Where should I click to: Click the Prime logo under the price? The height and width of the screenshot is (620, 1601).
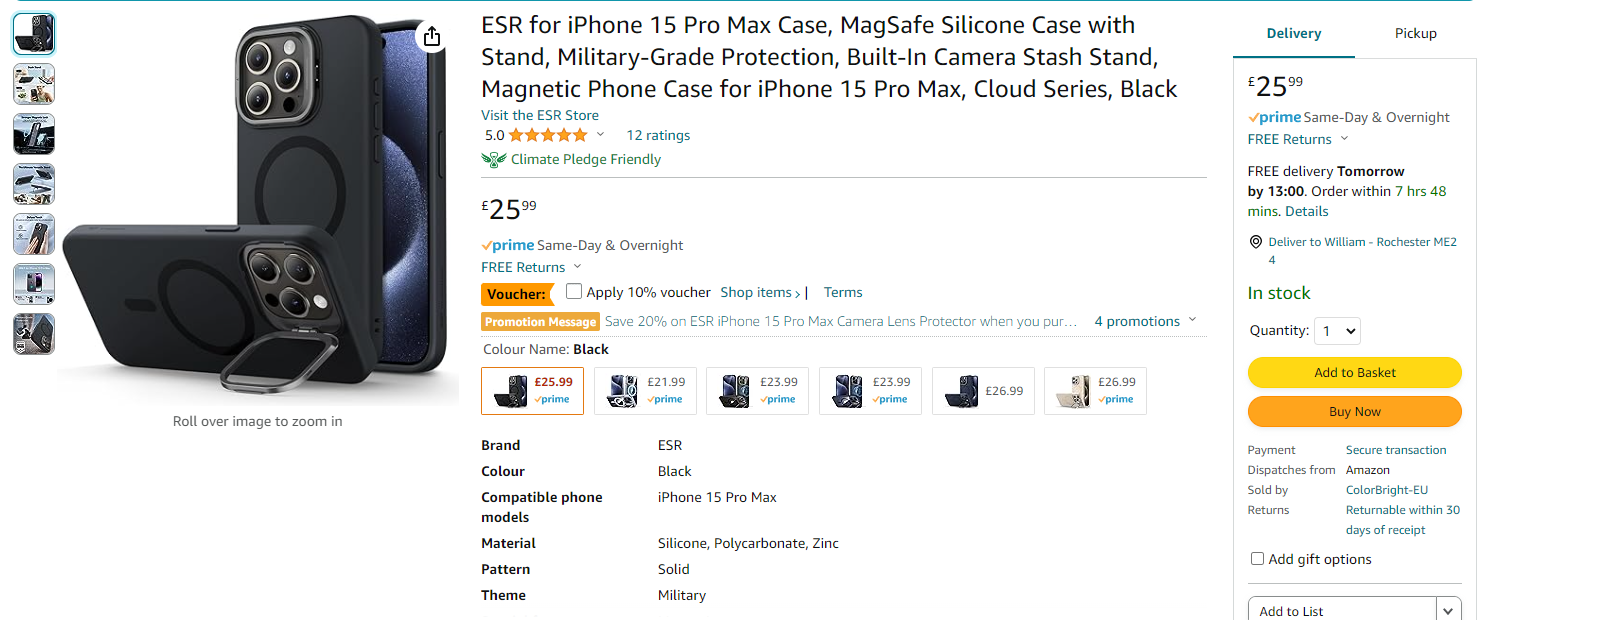(x=508, y=245)
